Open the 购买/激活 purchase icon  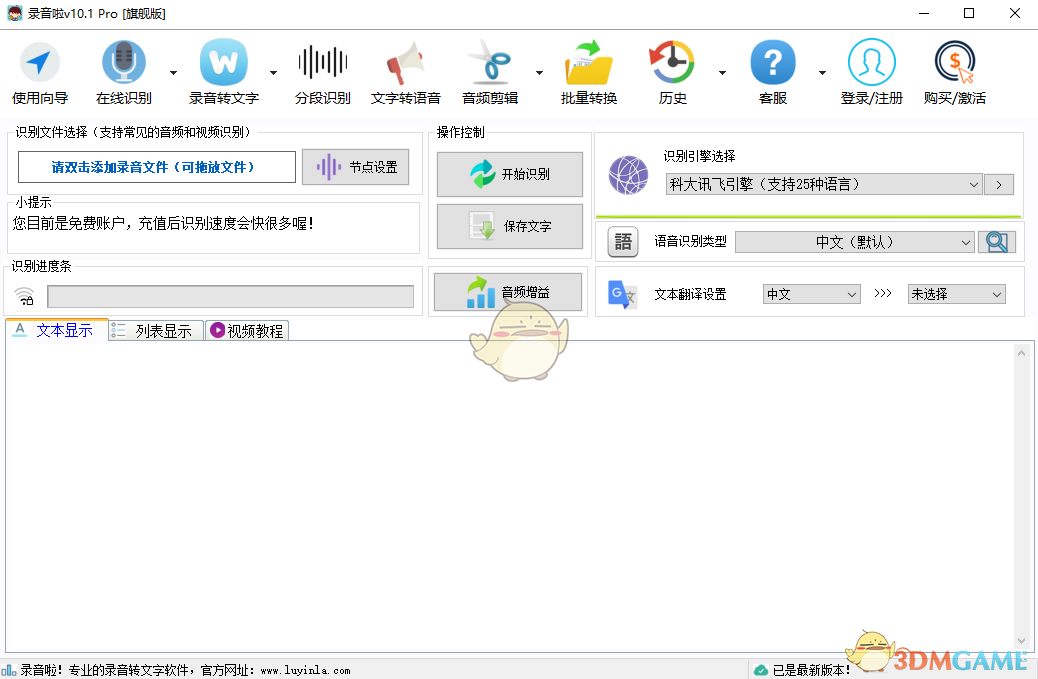955,73
